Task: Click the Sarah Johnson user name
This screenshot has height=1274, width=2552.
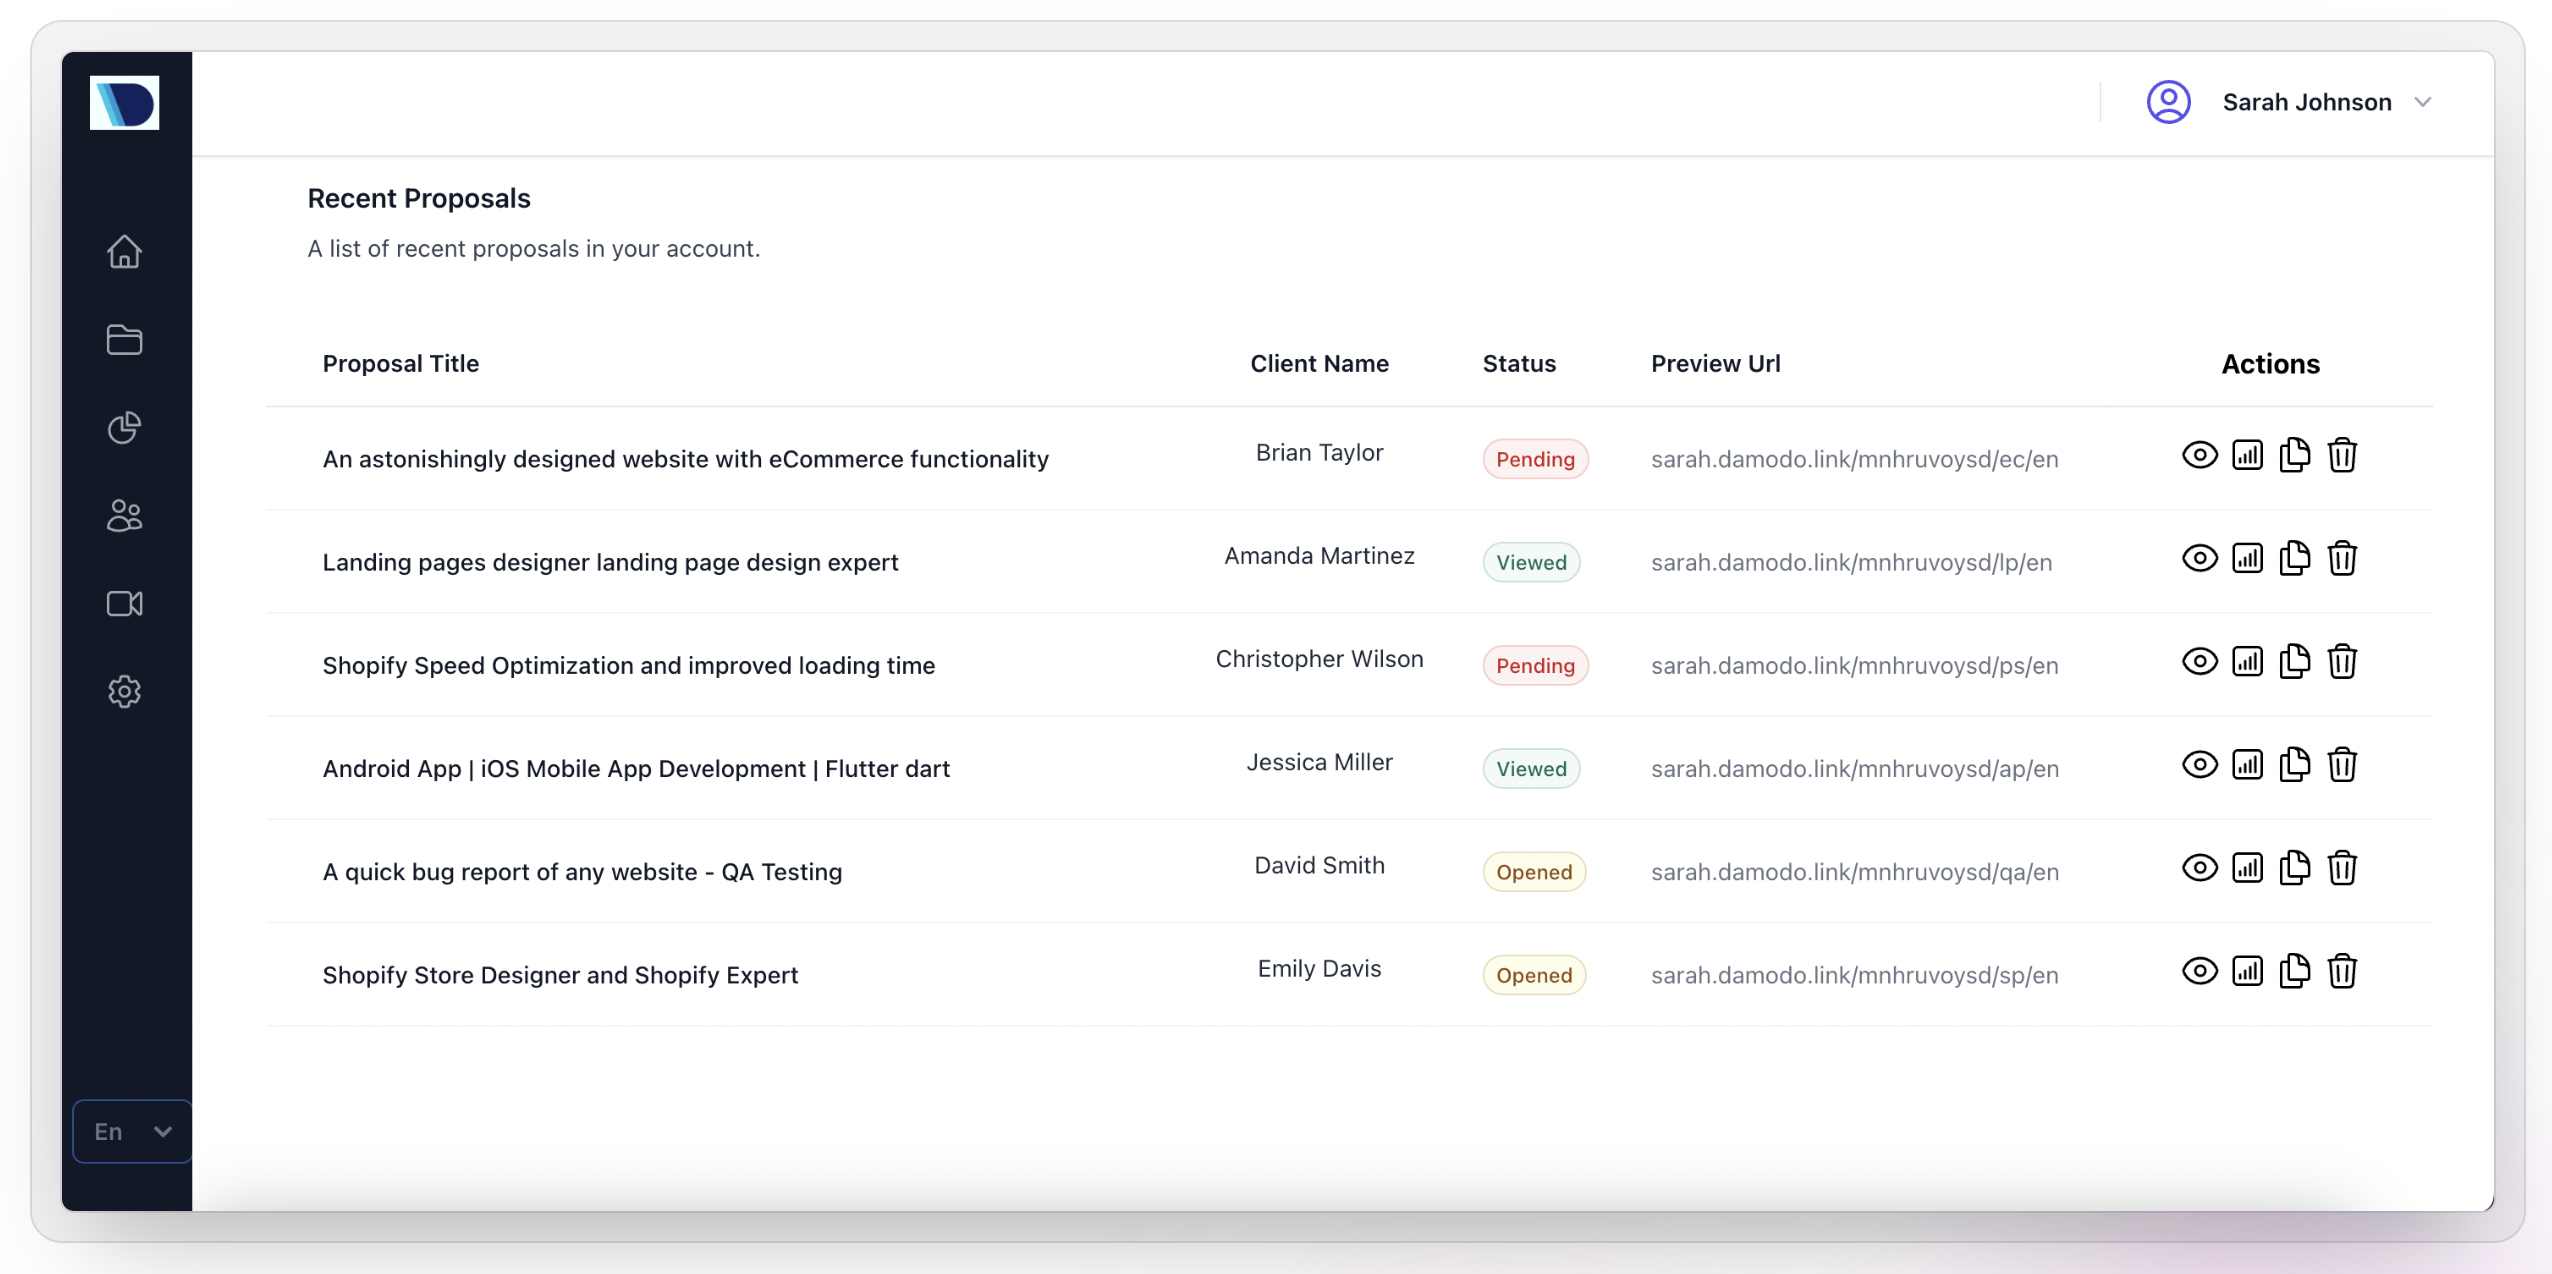Action: [x=2306, y=102]
